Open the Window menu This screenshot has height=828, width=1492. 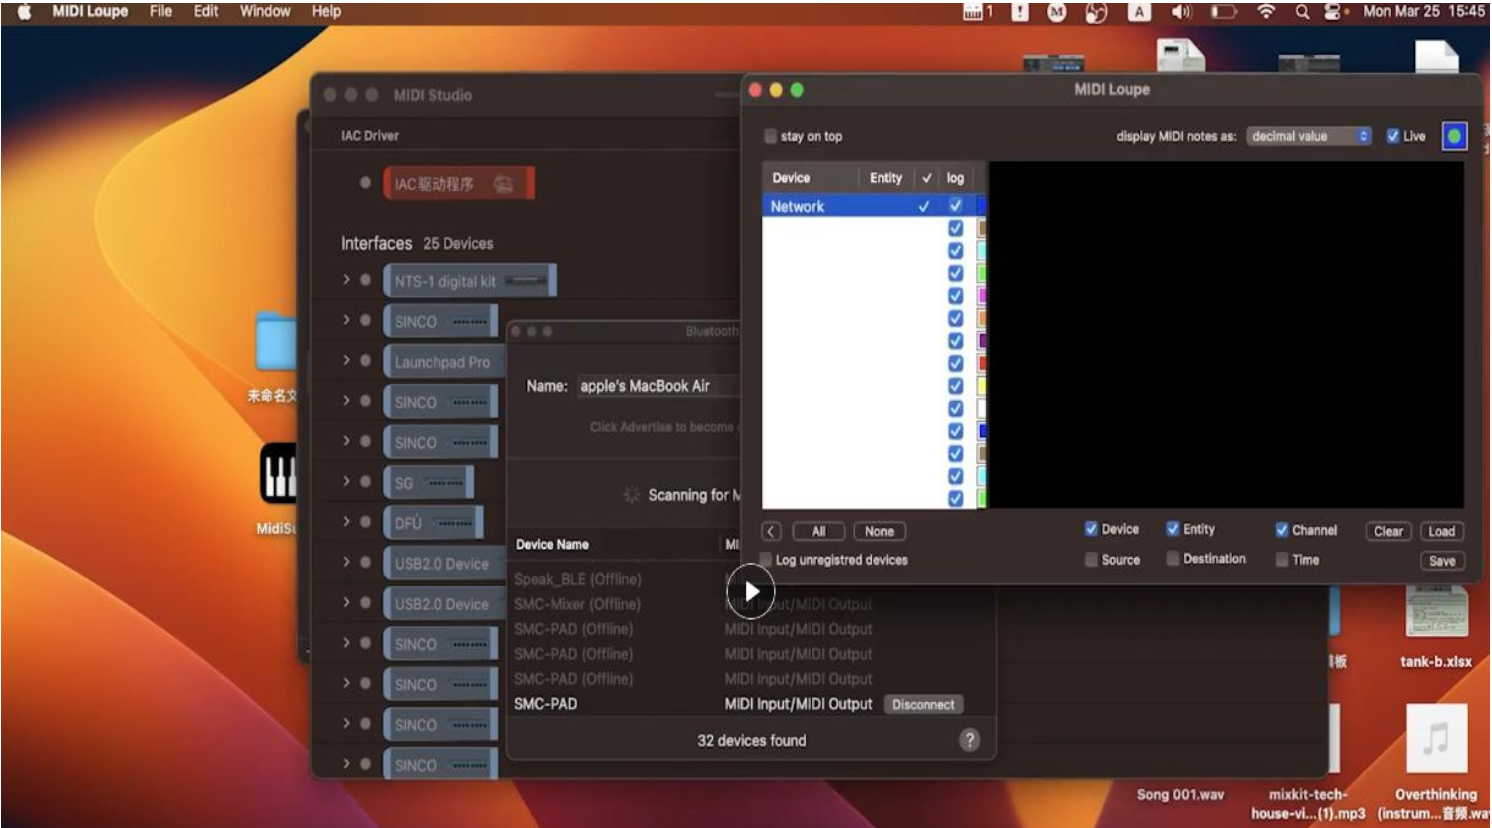(265, 12)
